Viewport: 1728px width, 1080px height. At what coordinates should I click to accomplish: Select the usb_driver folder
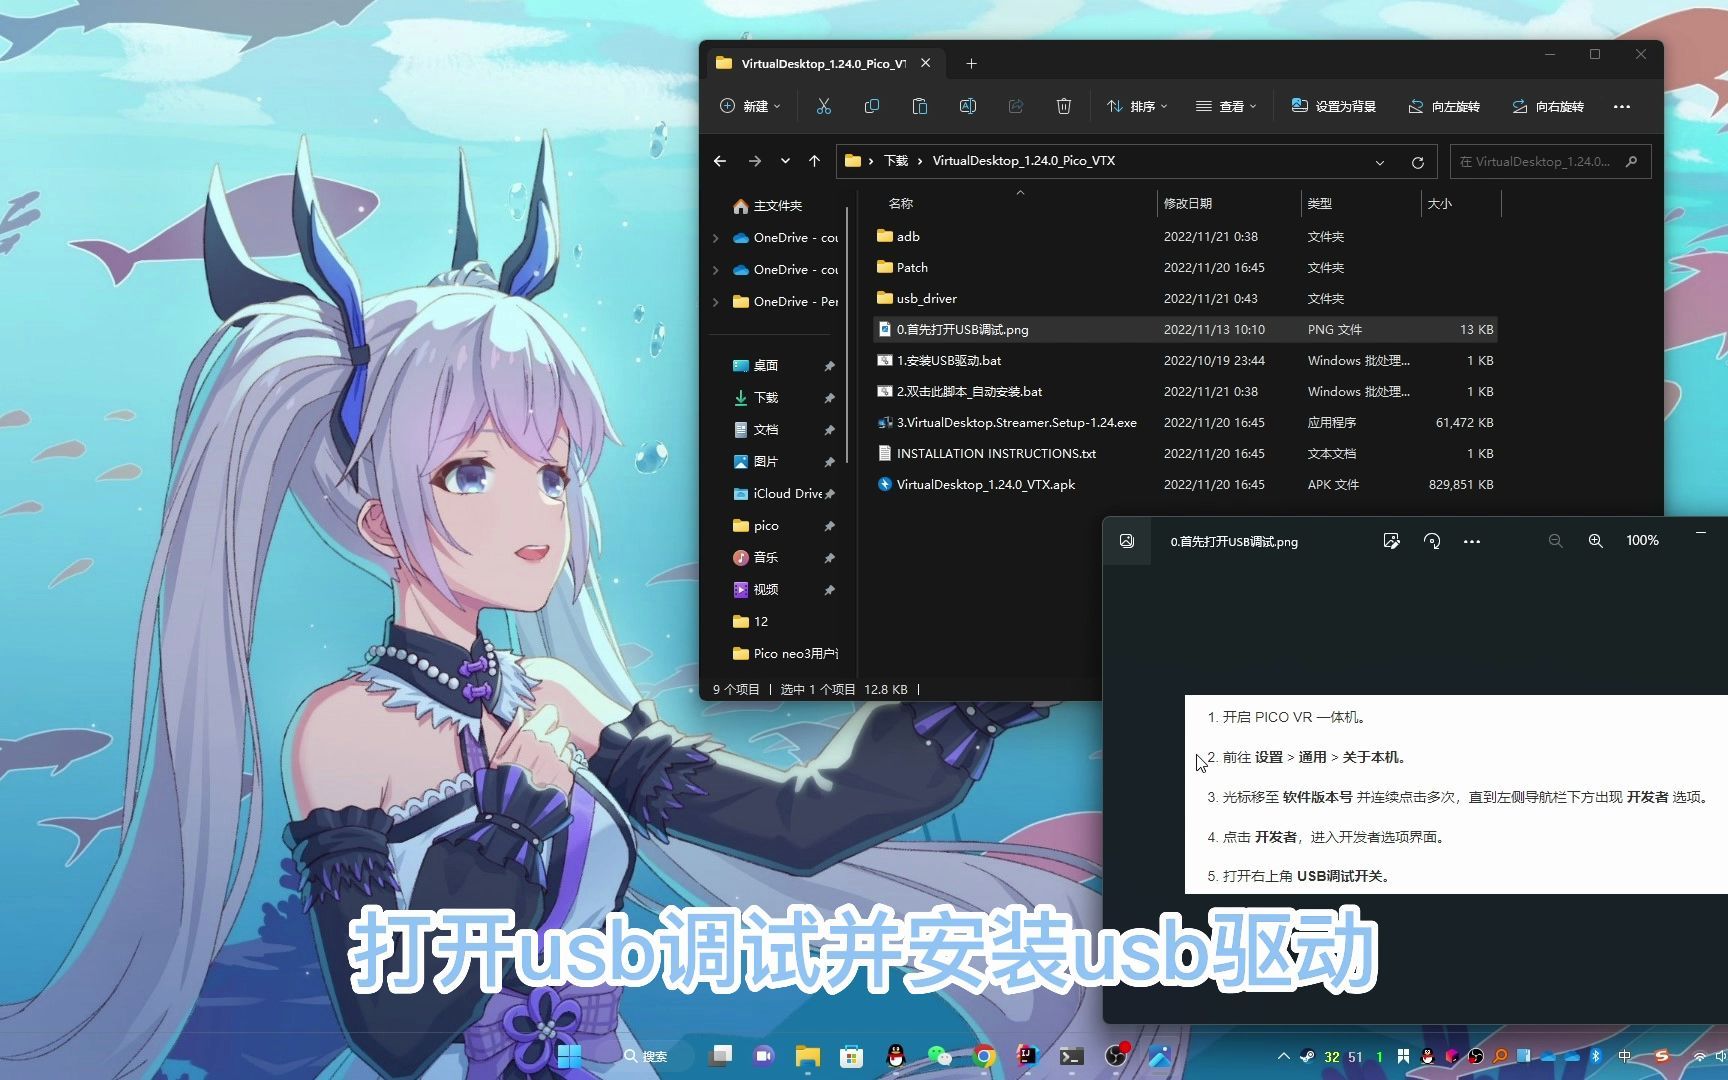(1185, 299)
